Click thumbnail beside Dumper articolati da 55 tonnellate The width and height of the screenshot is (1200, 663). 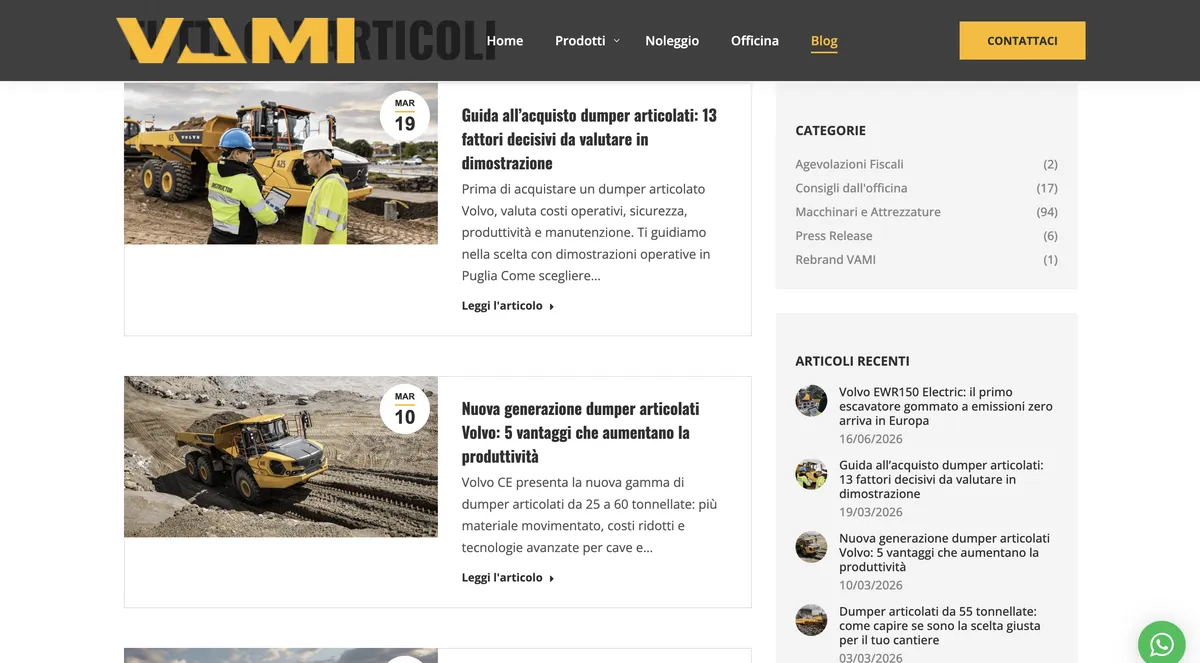811,620
